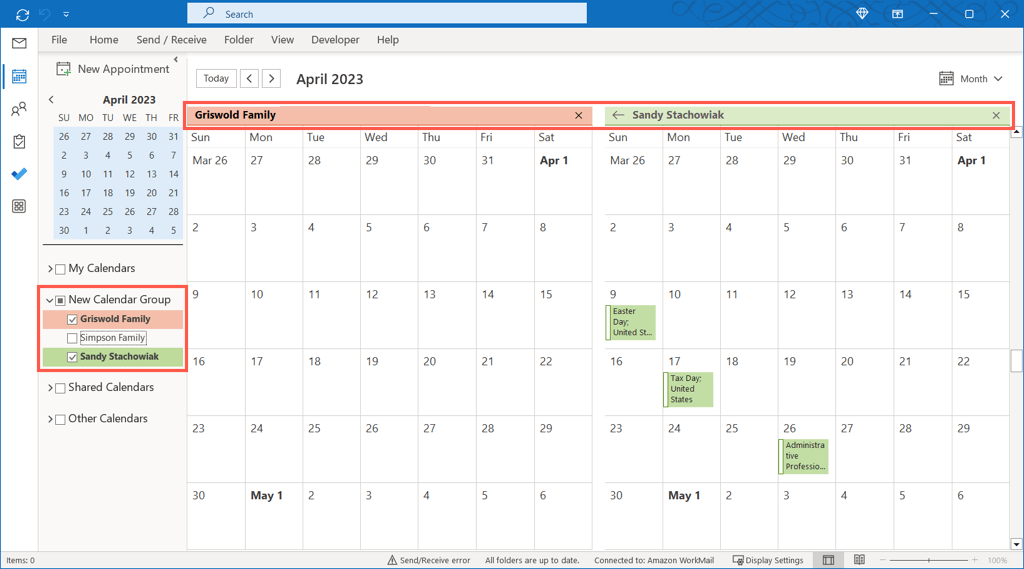Adjust the zoom slider in status bar
1024x569 pixels.
point(928,560)
